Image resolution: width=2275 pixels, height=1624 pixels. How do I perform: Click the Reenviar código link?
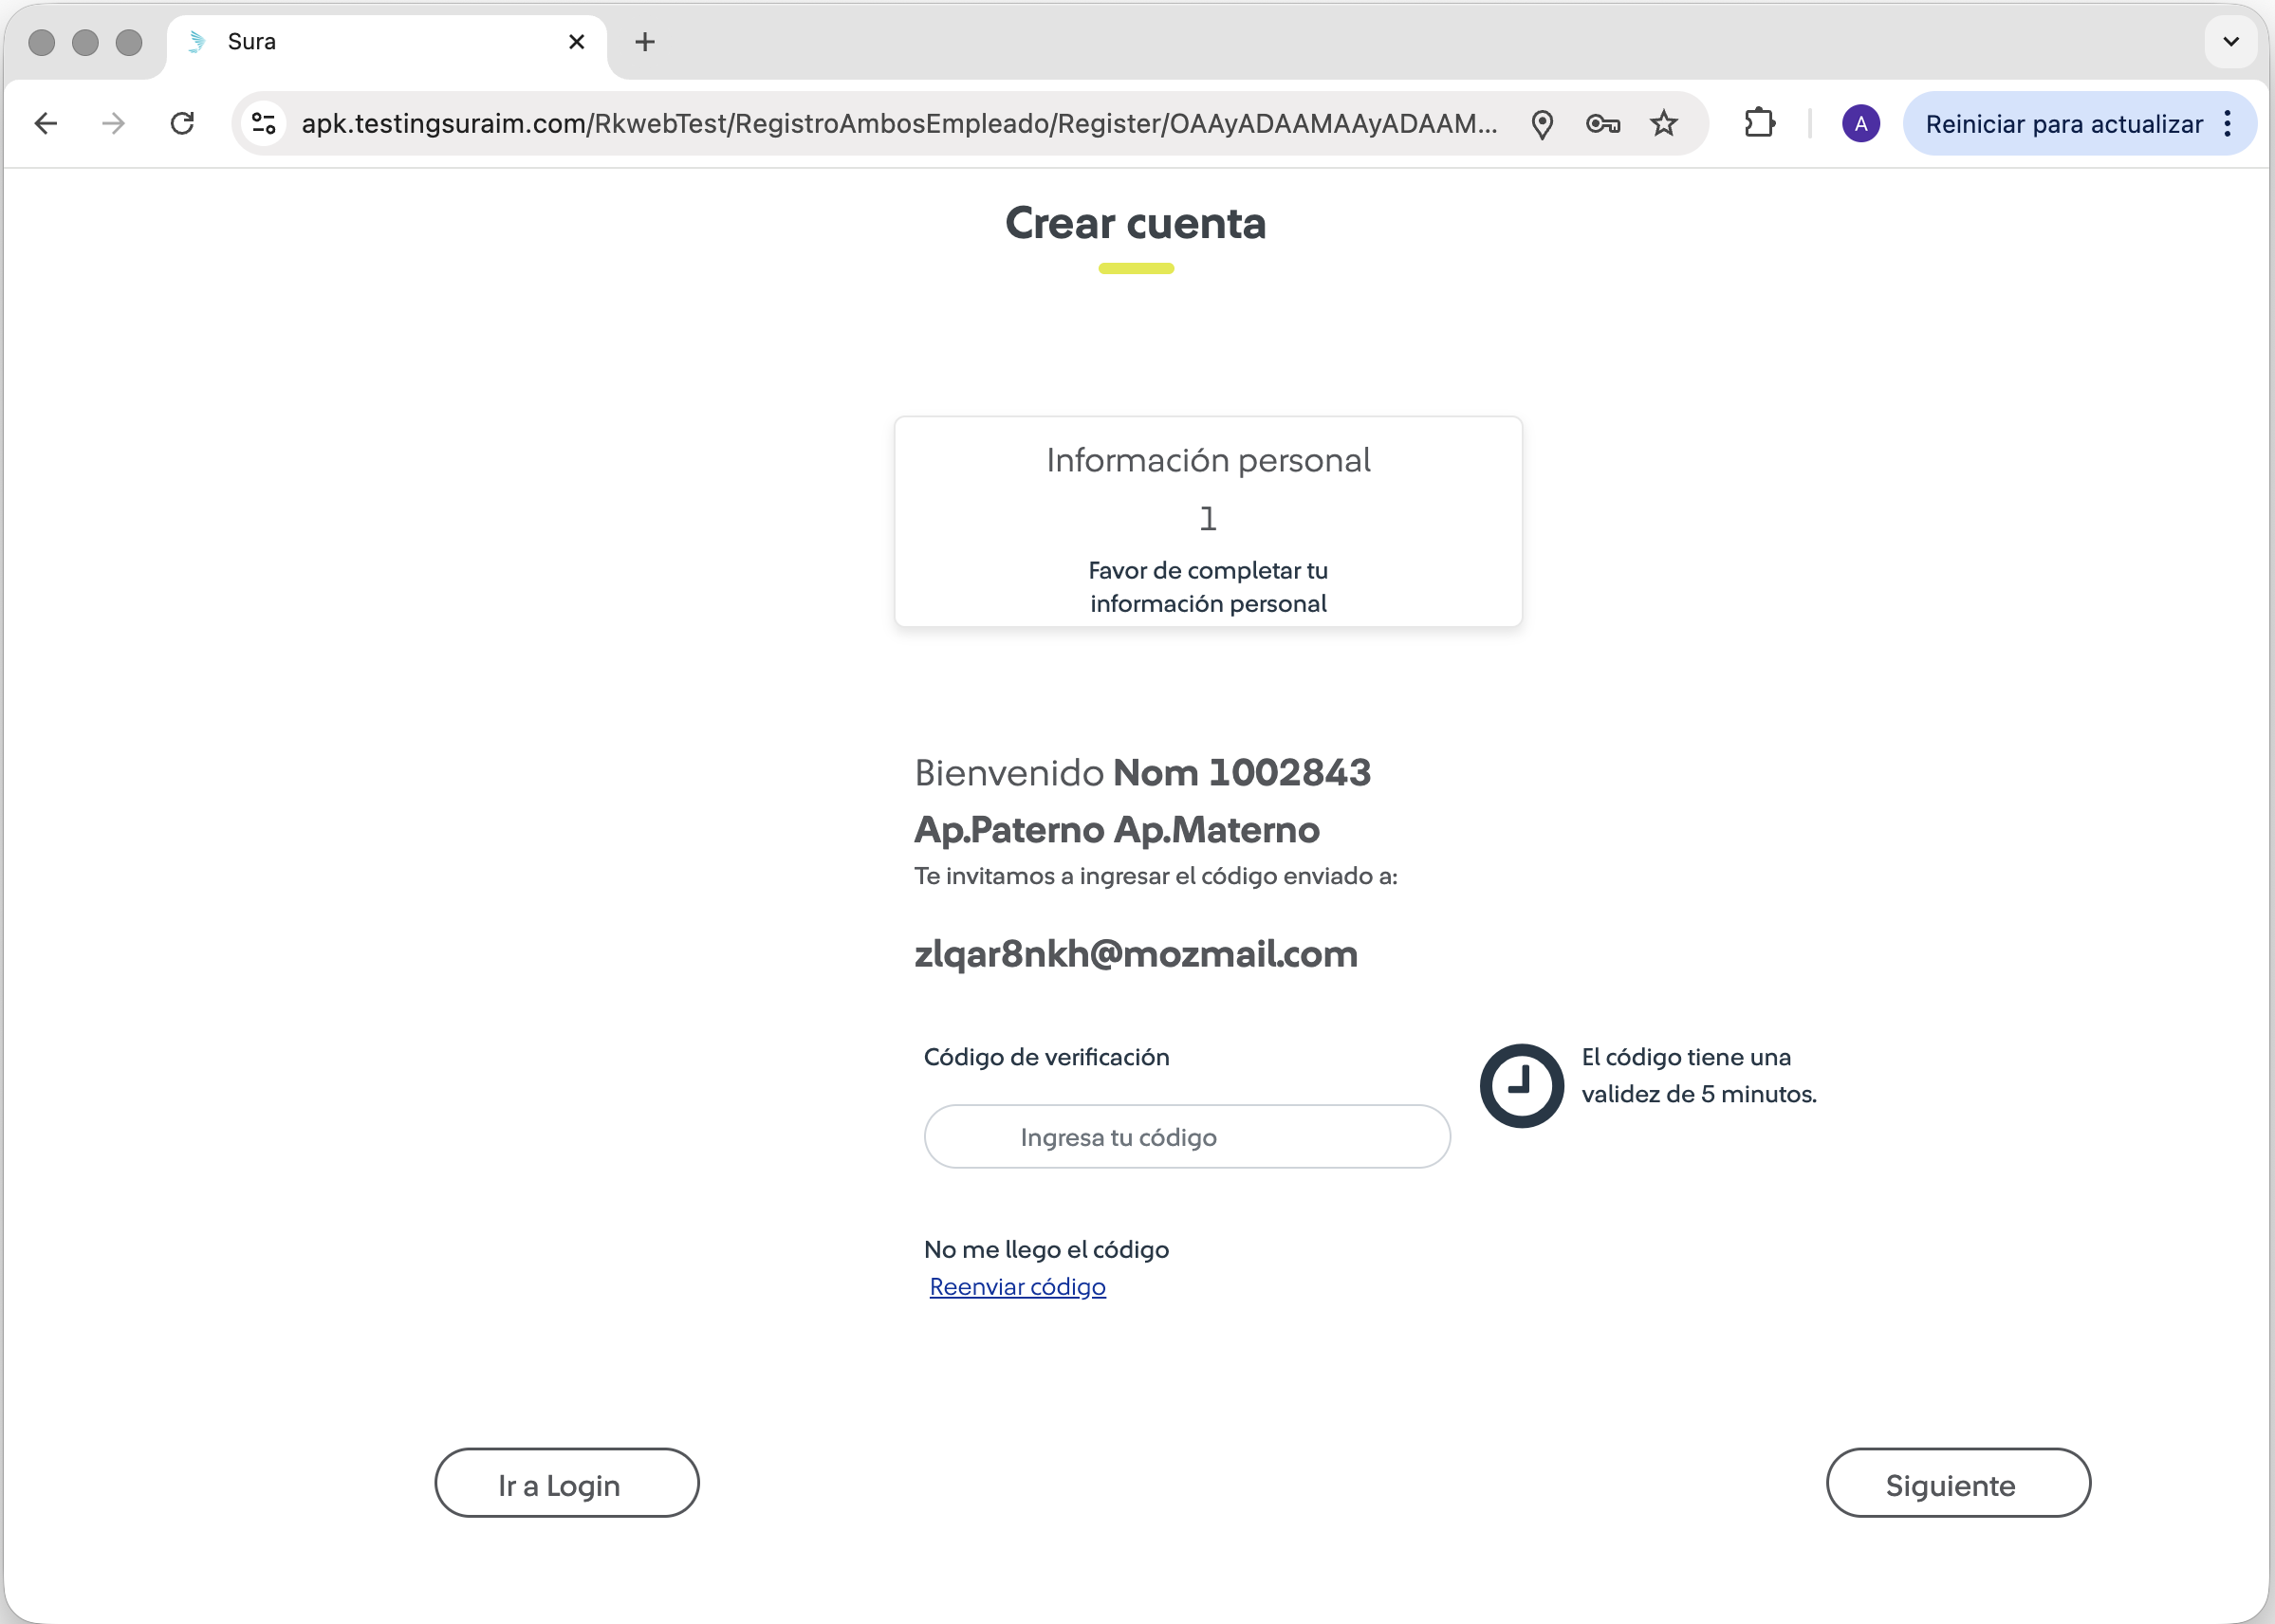[x=1017, y=1287]
